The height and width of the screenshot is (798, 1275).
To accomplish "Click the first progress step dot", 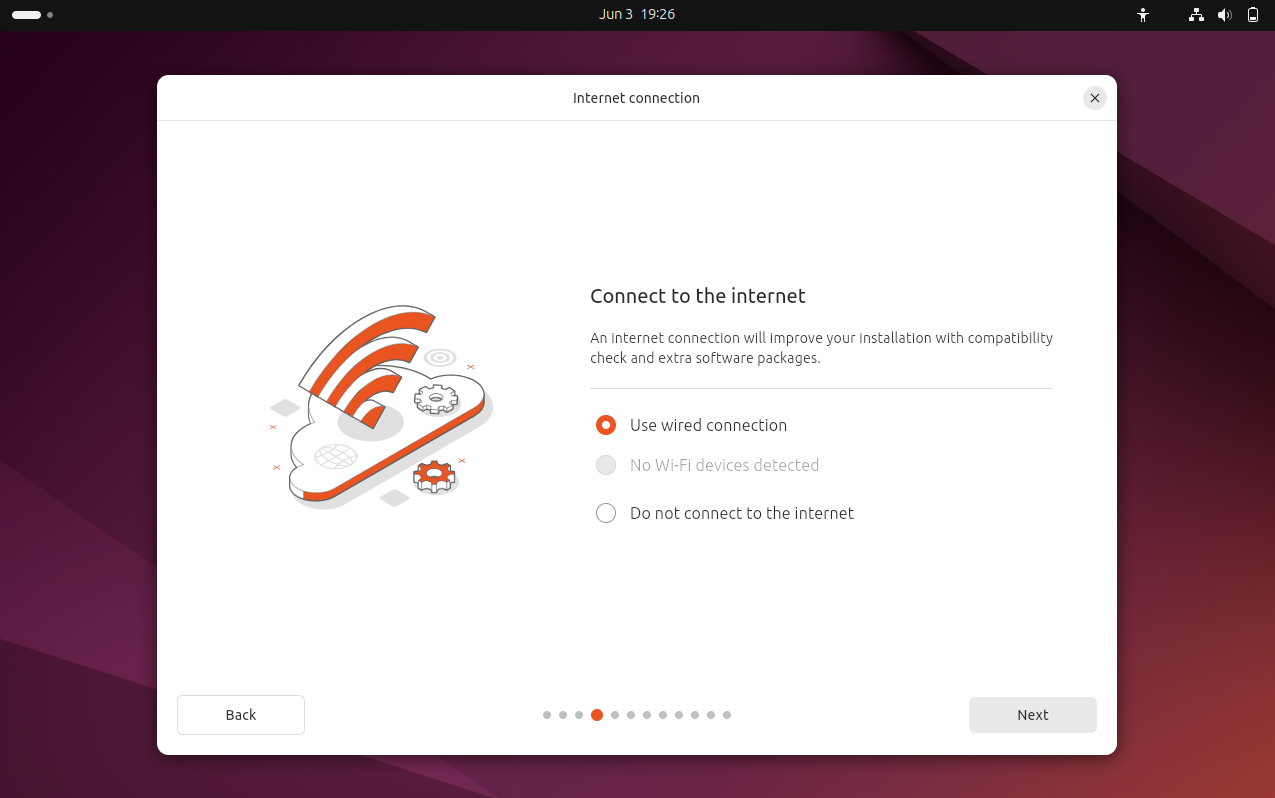I will 547,715.
